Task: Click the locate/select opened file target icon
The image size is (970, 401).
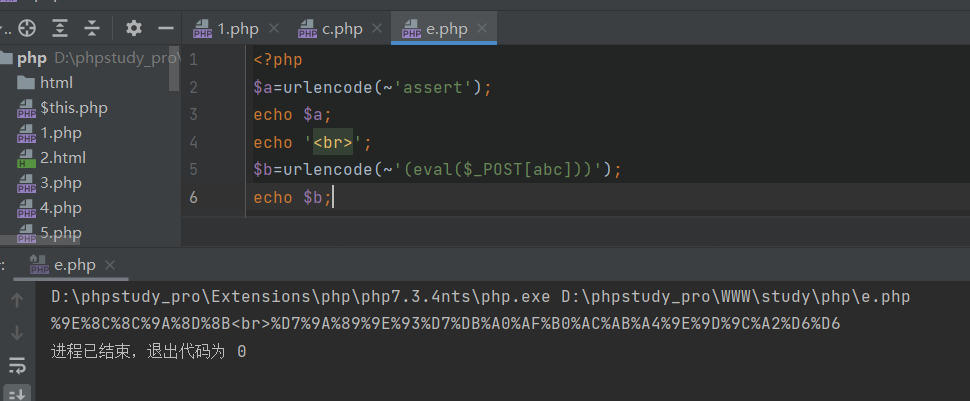Action: (27, 28)
